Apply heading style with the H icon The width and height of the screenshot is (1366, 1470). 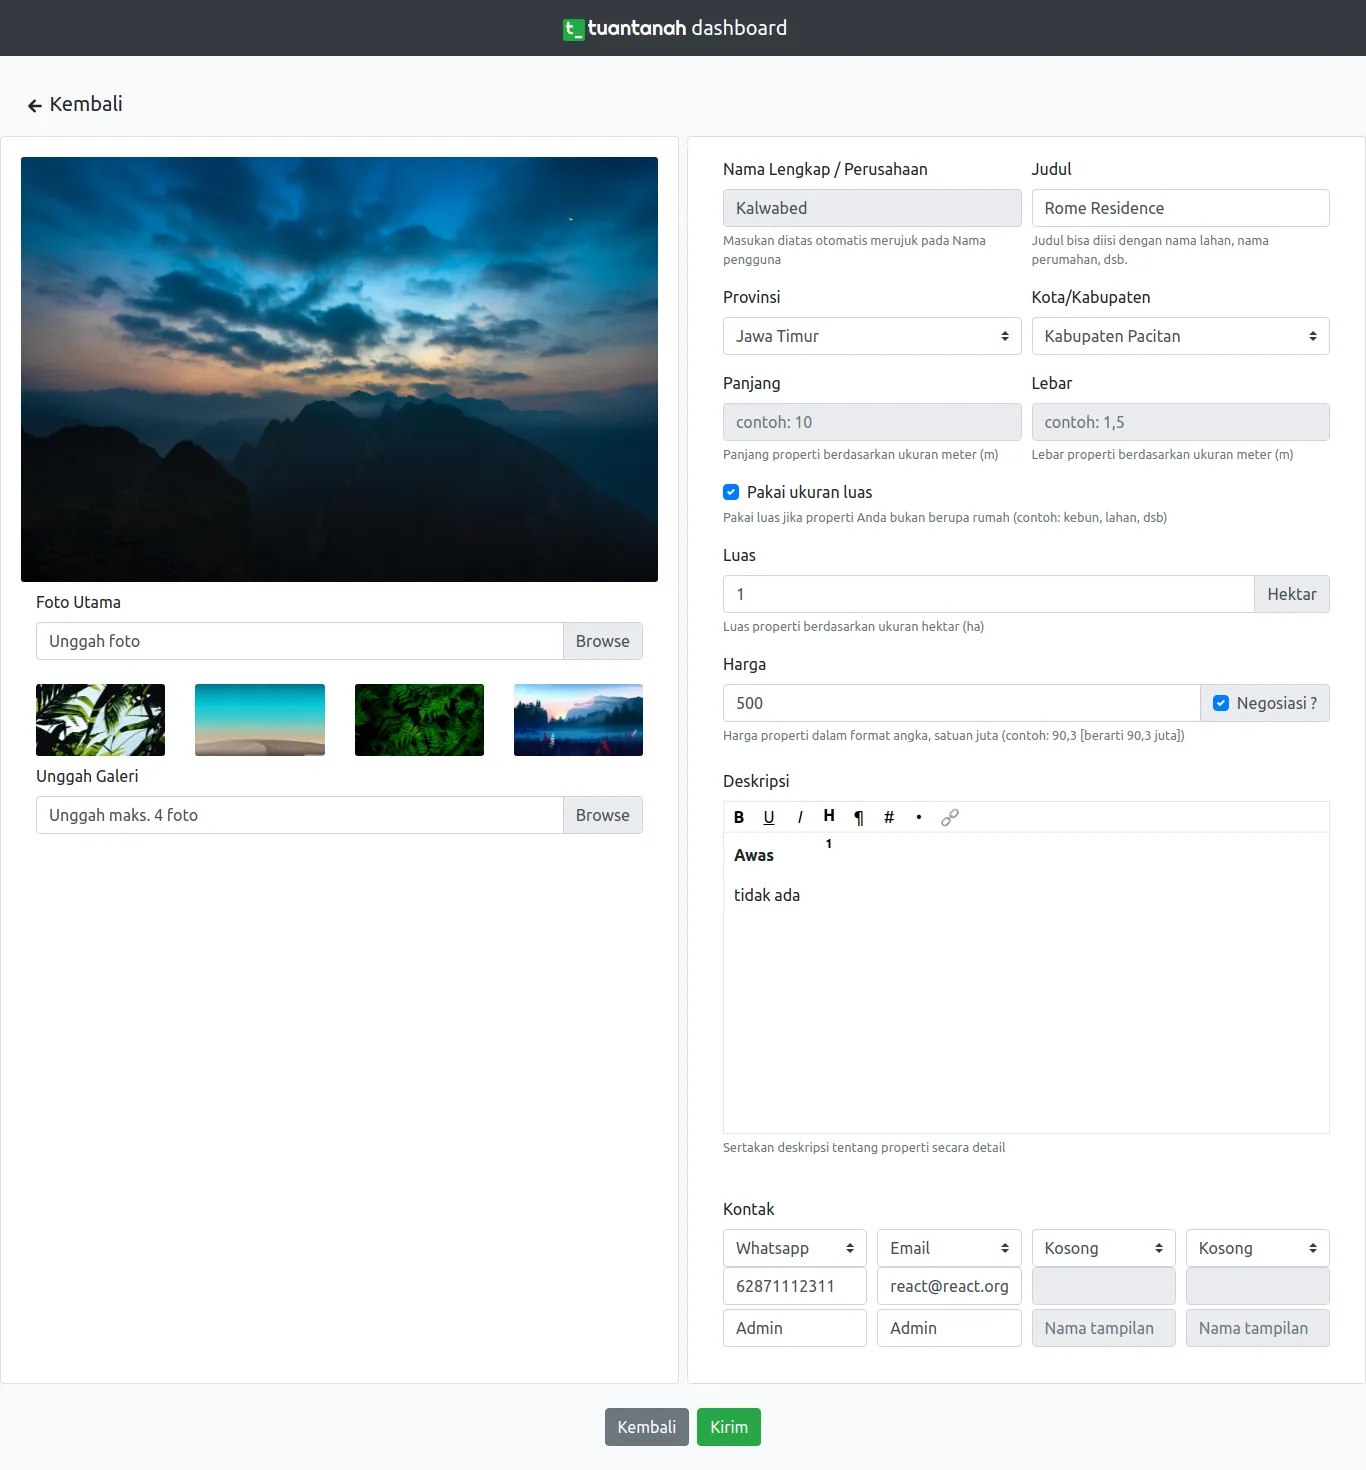(x=829, y=816)
